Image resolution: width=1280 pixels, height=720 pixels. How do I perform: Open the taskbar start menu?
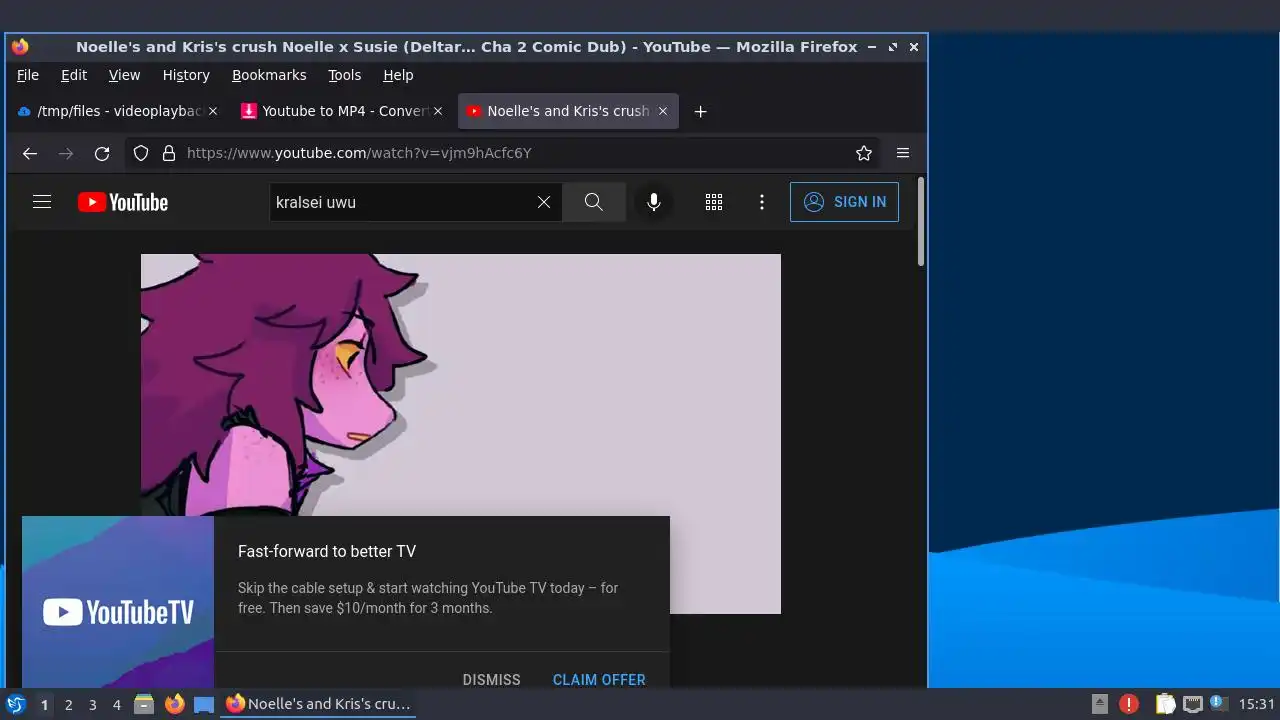(x=16, y=704)
